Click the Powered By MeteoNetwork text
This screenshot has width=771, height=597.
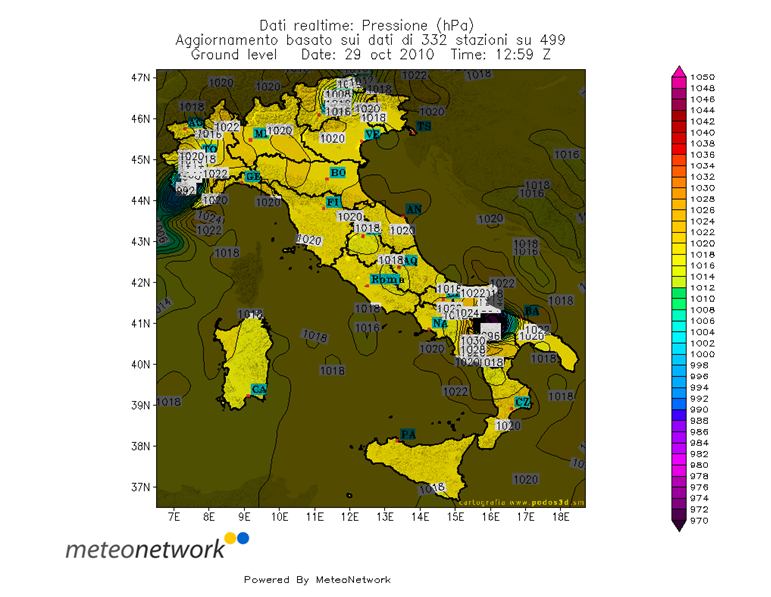click(x=317, y=580)
